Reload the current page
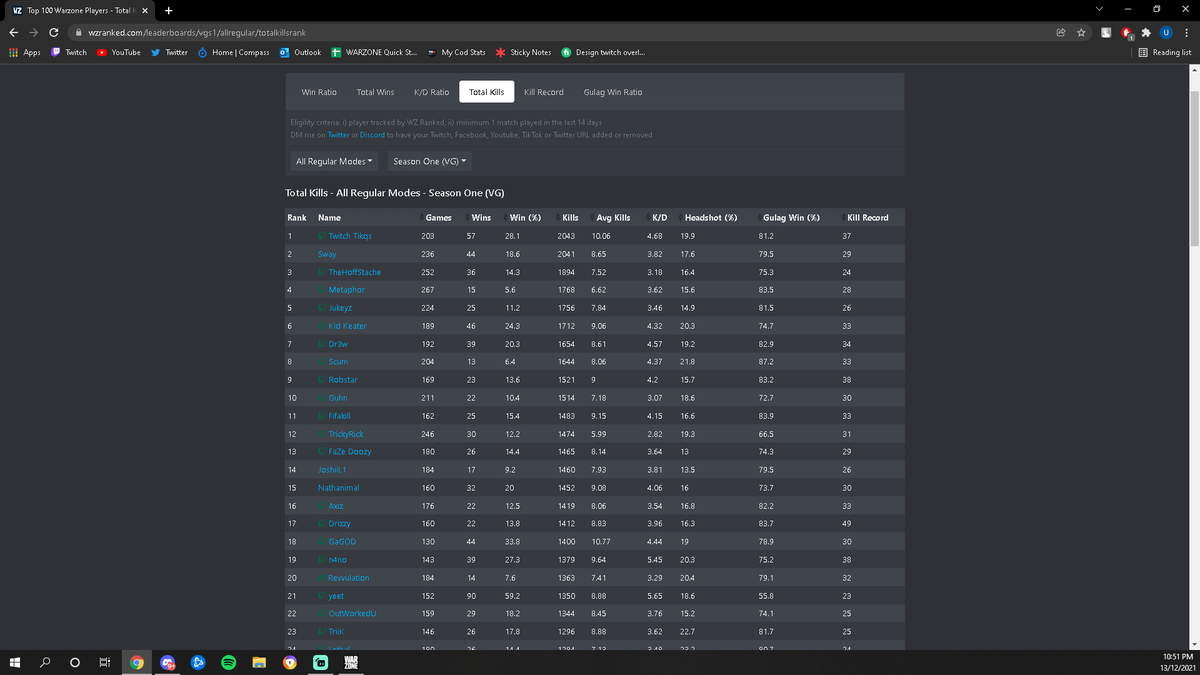The height and width of the screenshot is (675, 1200). click(x=53, y=32)
